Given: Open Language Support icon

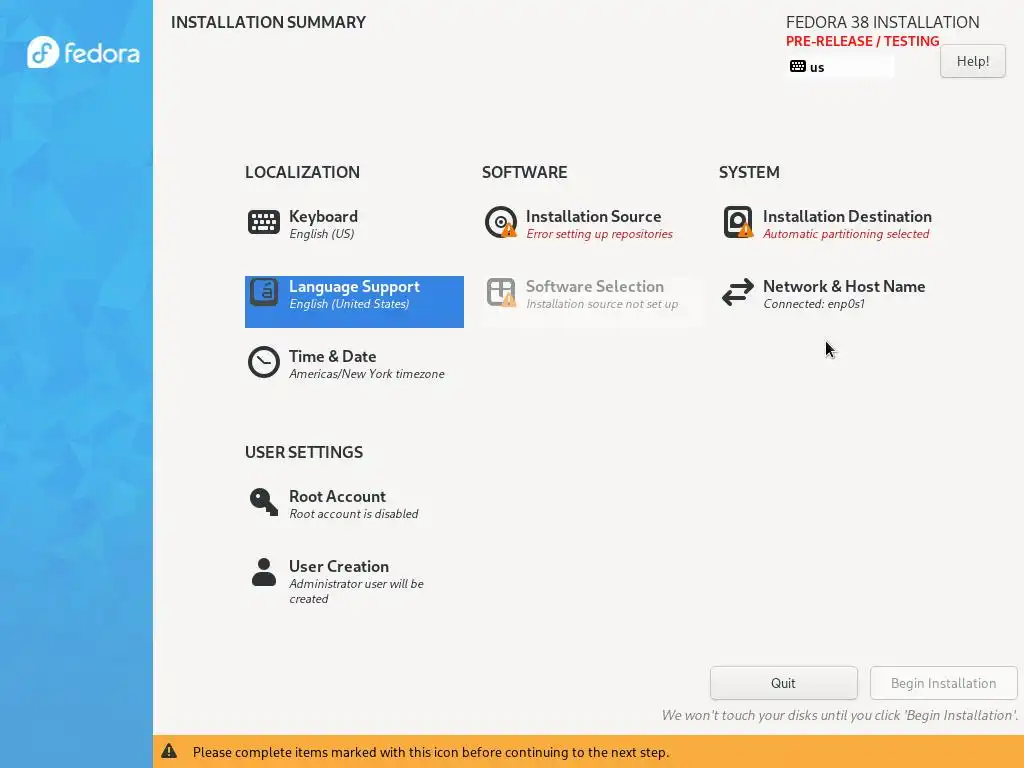Looking at the screenshot, I should tap(264, 292).
